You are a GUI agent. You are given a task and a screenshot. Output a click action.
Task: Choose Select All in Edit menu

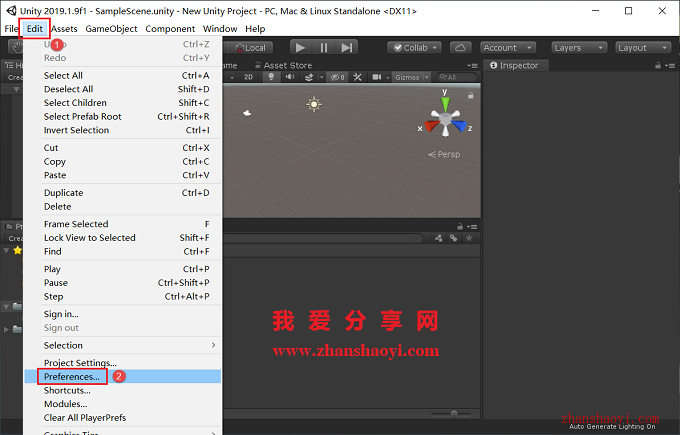(123, 75)
